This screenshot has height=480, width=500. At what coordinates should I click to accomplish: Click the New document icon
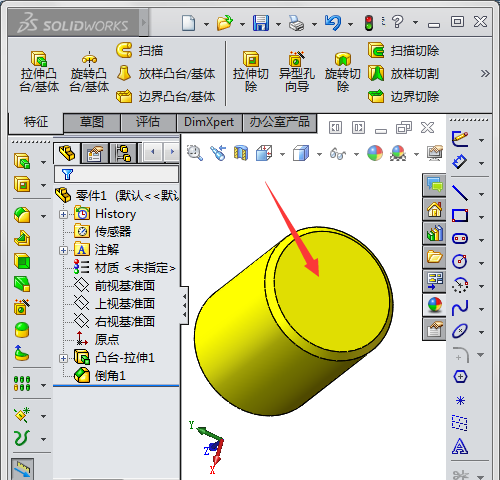(189, 23)
